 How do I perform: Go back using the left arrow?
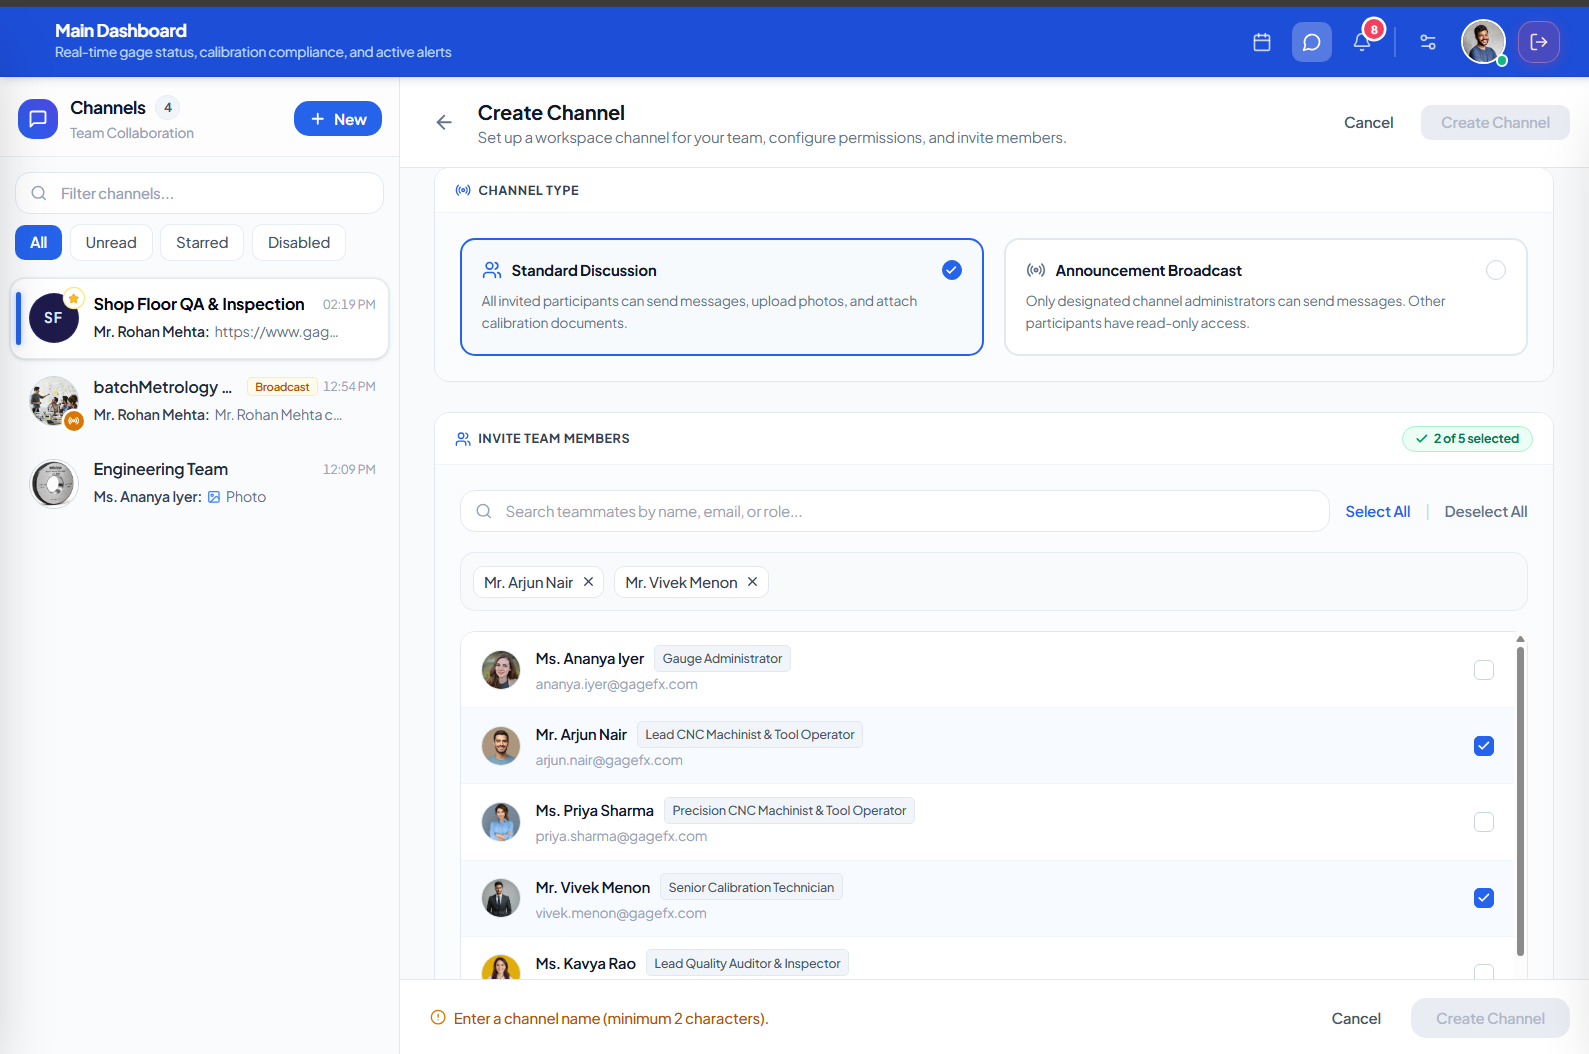(x=444, y=122)
